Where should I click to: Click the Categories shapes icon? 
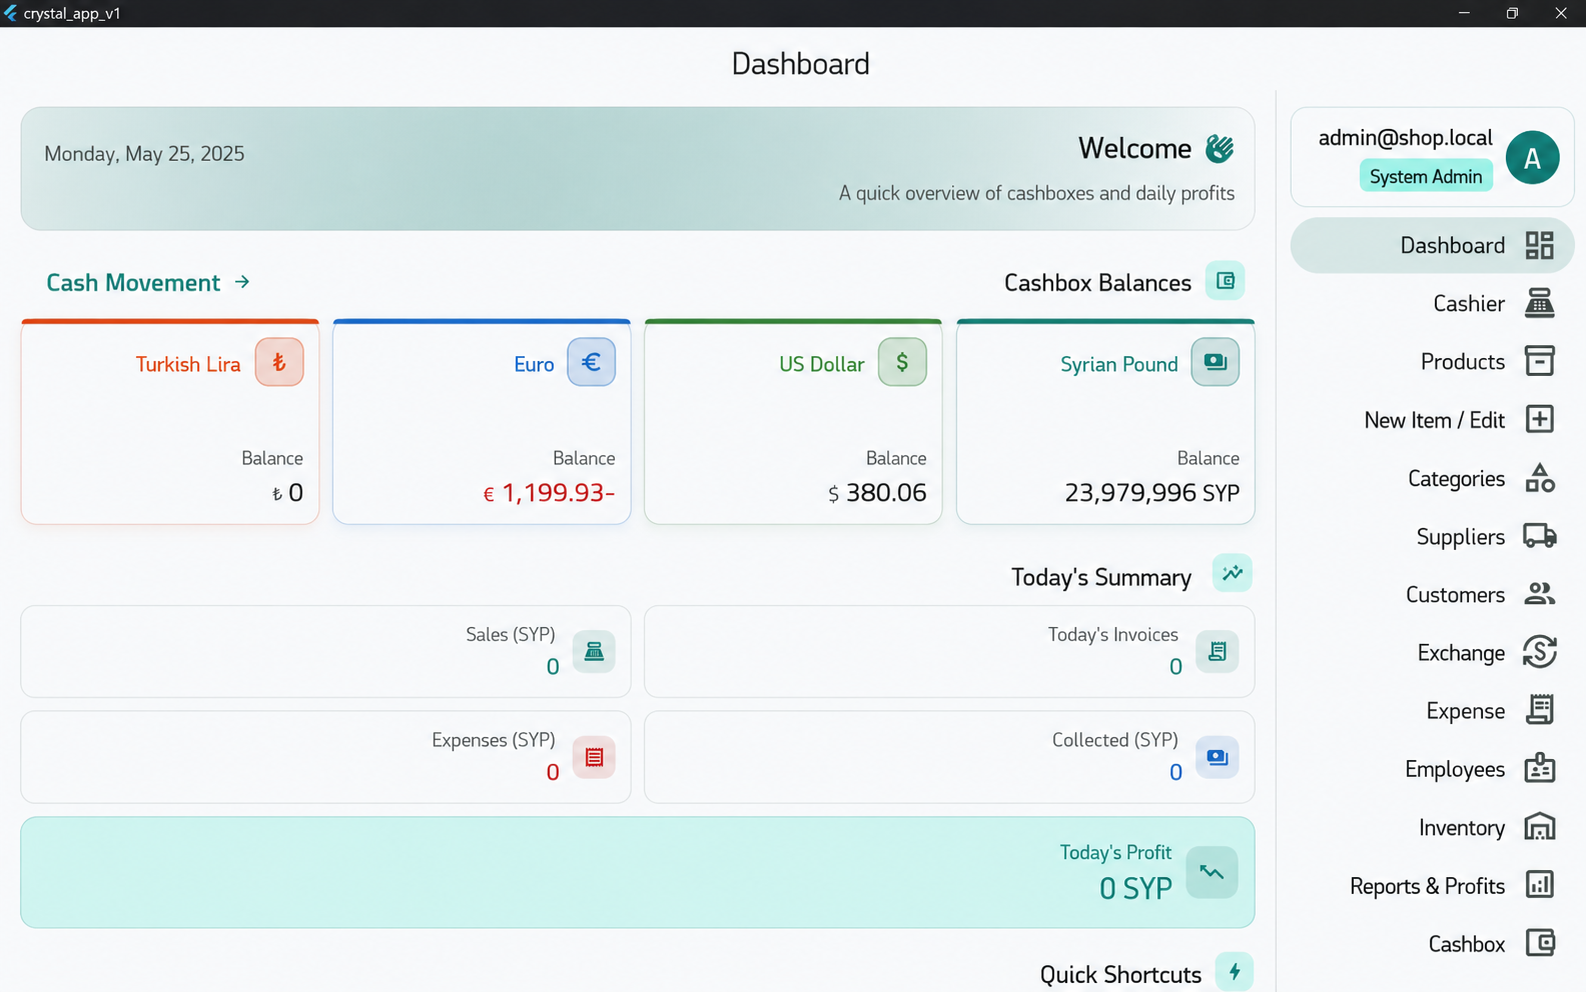(1539, 478)
